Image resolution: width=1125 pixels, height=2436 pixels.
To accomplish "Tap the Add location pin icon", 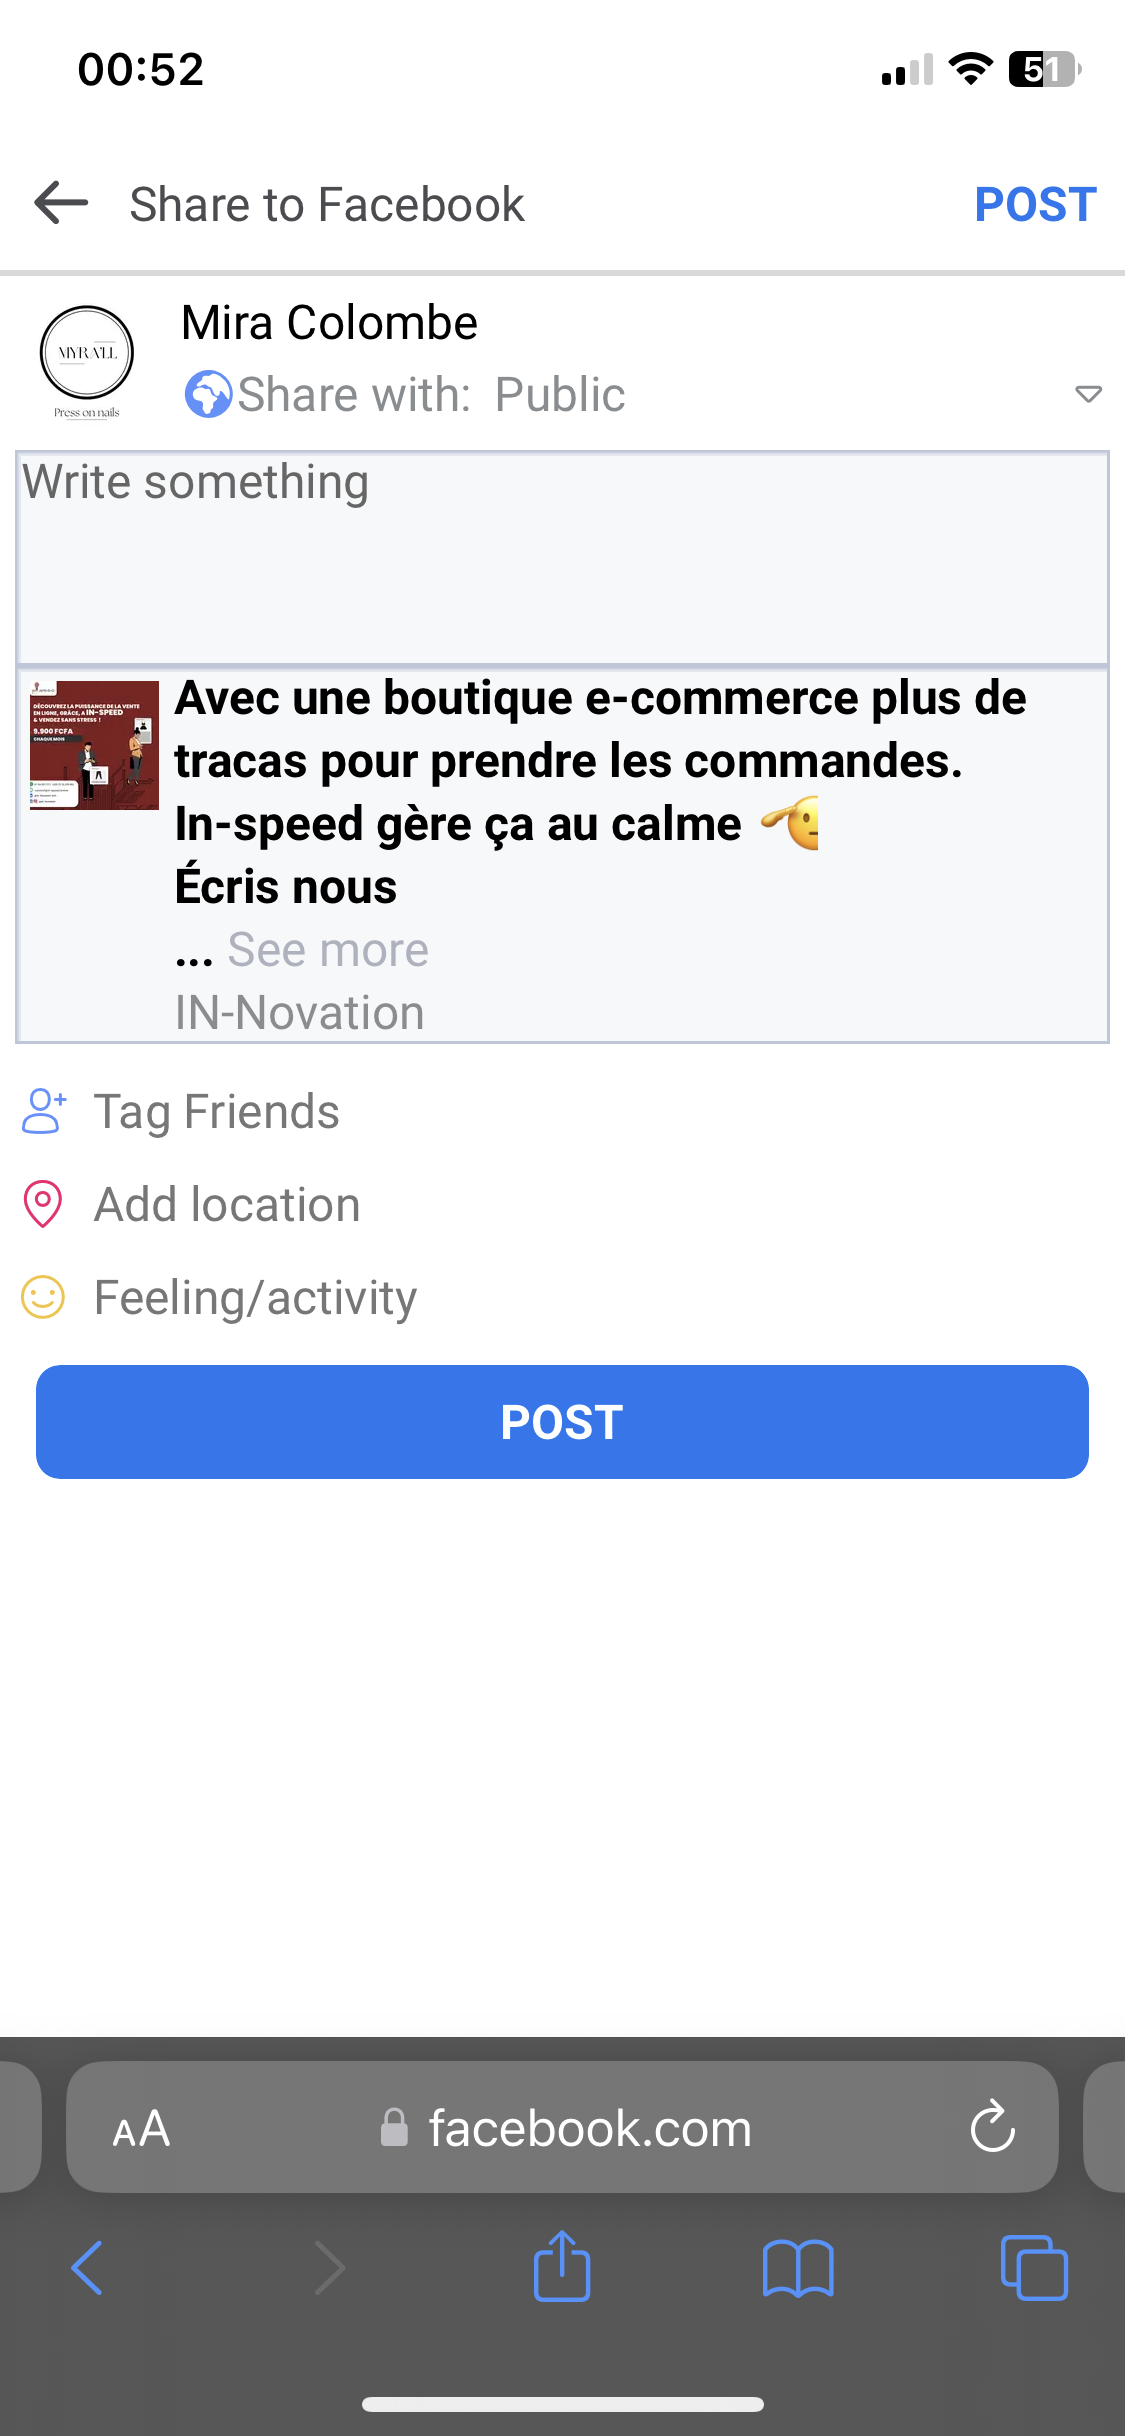I will click(x=43, y=1205).
